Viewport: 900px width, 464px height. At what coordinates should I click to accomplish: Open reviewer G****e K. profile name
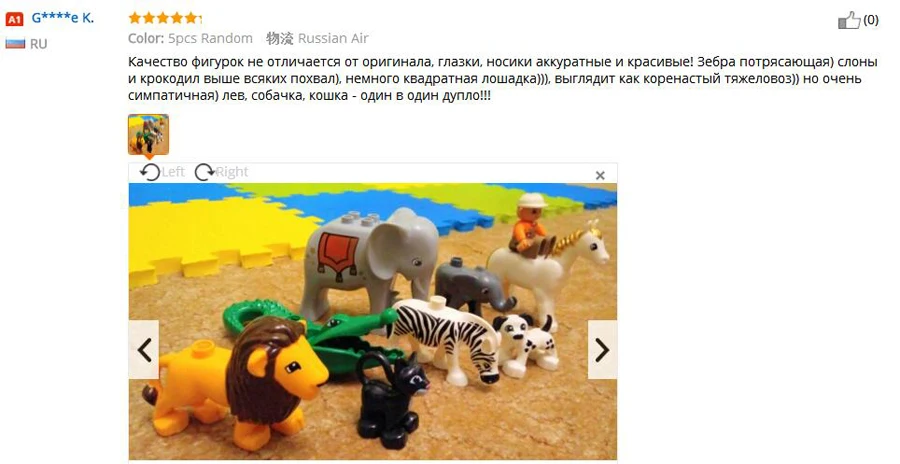point(63,18)
